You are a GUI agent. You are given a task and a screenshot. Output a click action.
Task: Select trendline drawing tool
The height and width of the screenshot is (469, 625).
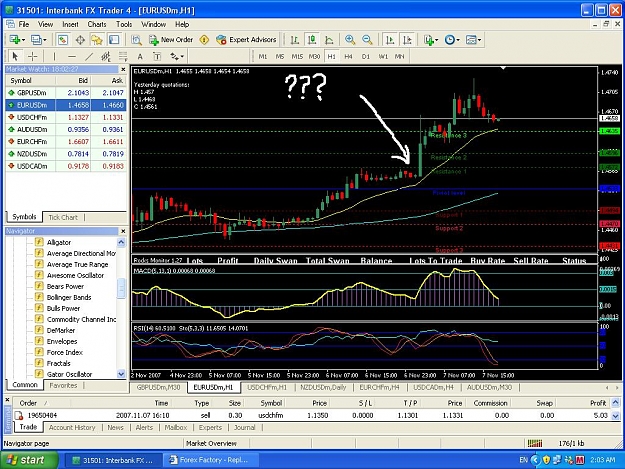(89, 56)
